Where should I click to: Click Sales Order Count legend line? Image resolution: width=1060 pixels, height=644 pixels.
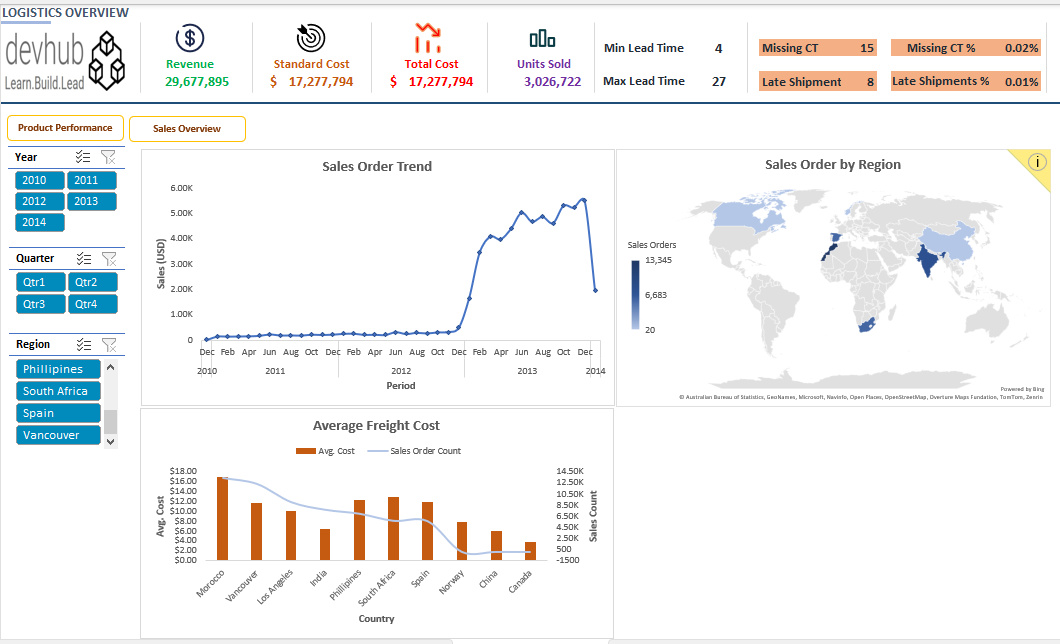click(377, 451)
